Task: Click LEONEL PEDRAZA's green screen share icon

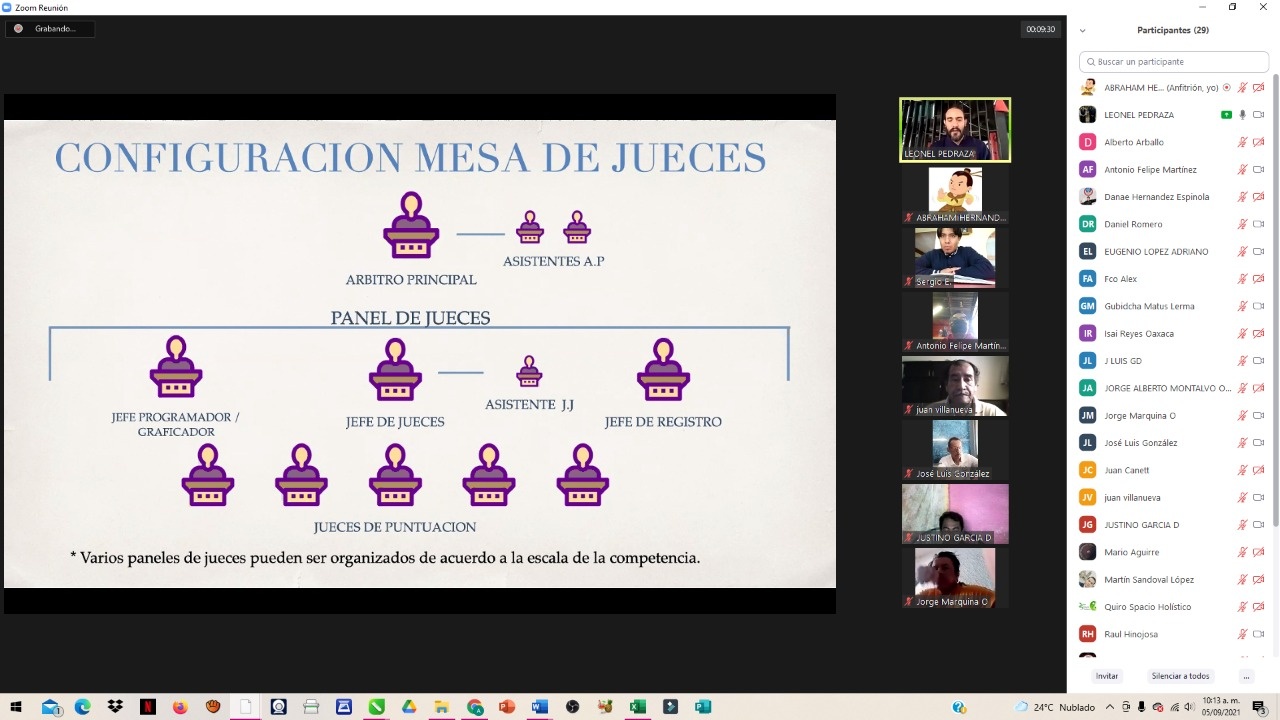Action: coord(1226,115)
